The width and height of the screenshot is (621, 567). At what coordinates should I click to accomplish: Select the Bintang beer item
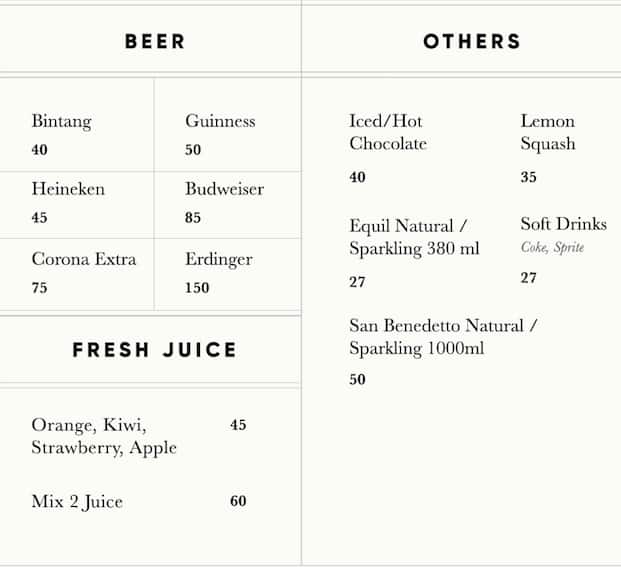61,121
